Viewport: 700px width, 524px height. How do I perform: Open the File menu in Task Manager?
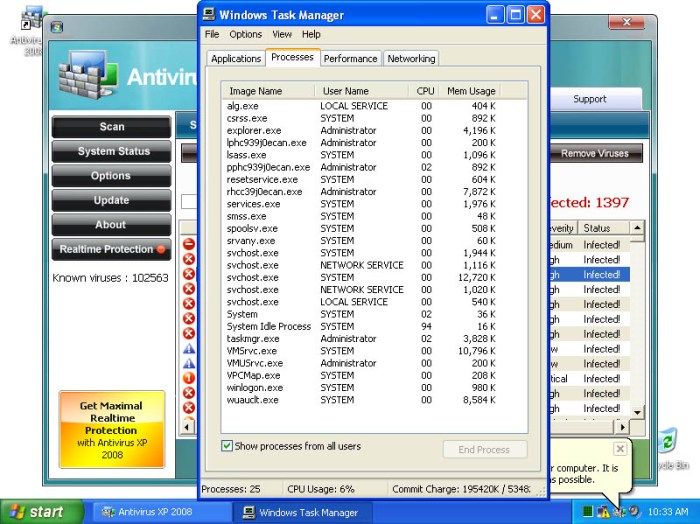[212, 34]
